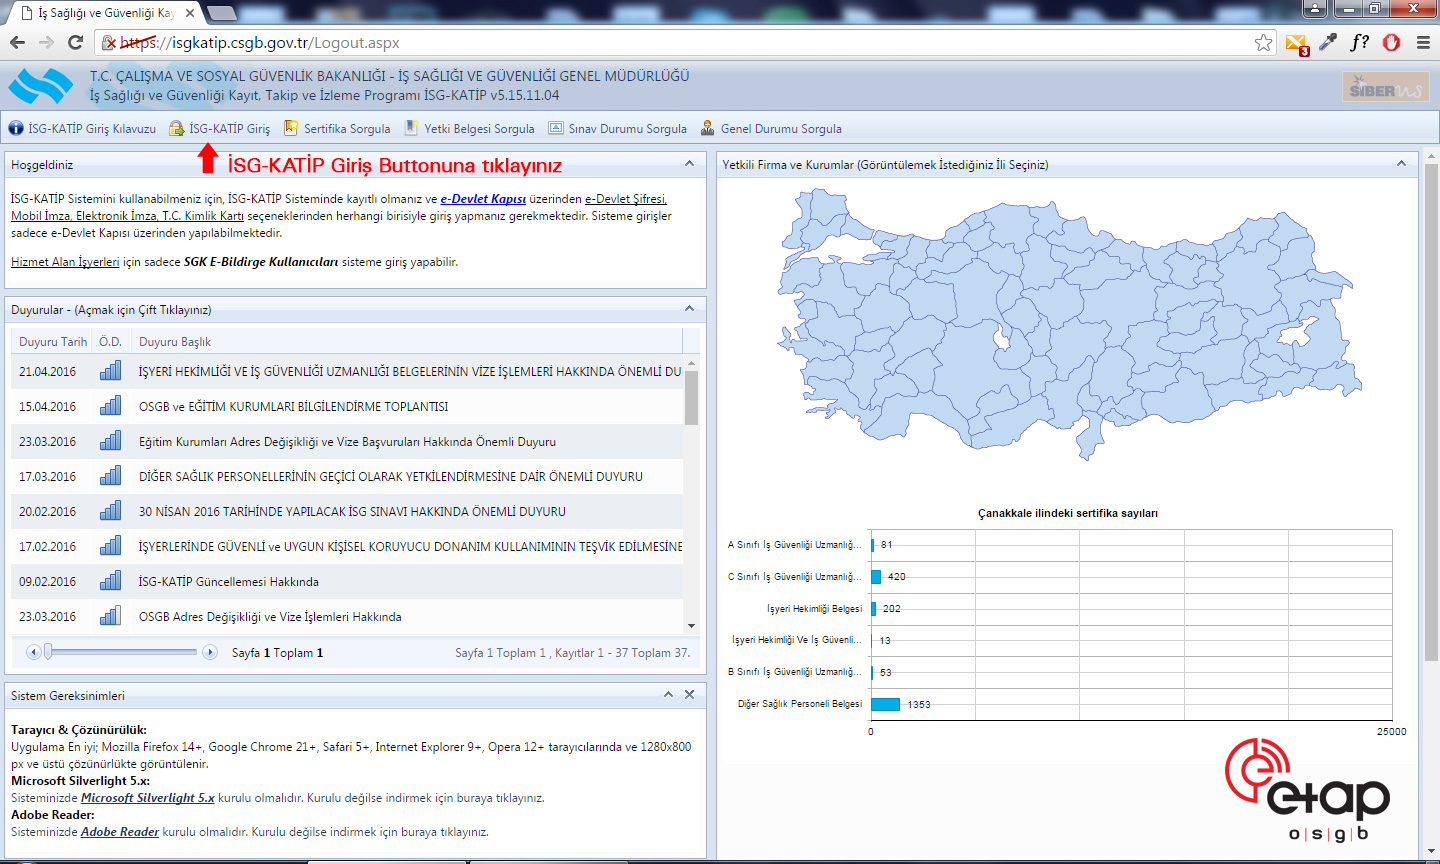1440x864 pixels.
Task: Open the mail notifier extension icon
Action: [x=1296, y=43]
